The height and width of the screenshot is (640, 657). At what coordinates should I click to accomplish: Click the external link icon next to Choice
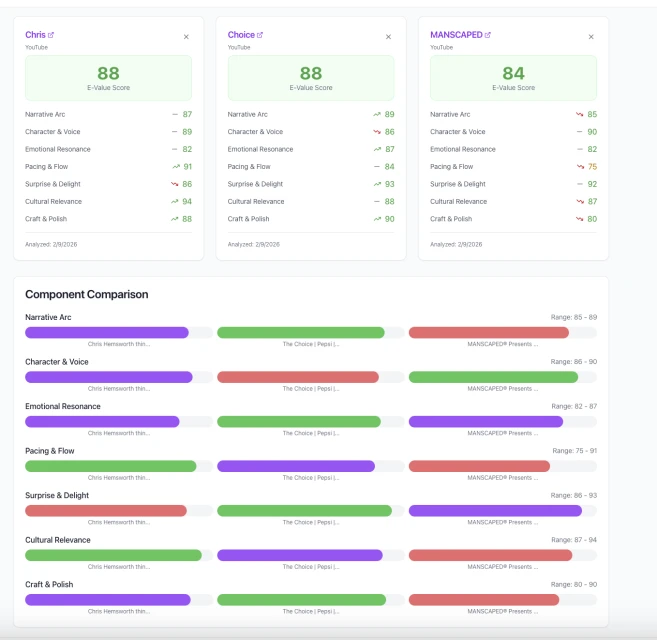click(260, 35)
